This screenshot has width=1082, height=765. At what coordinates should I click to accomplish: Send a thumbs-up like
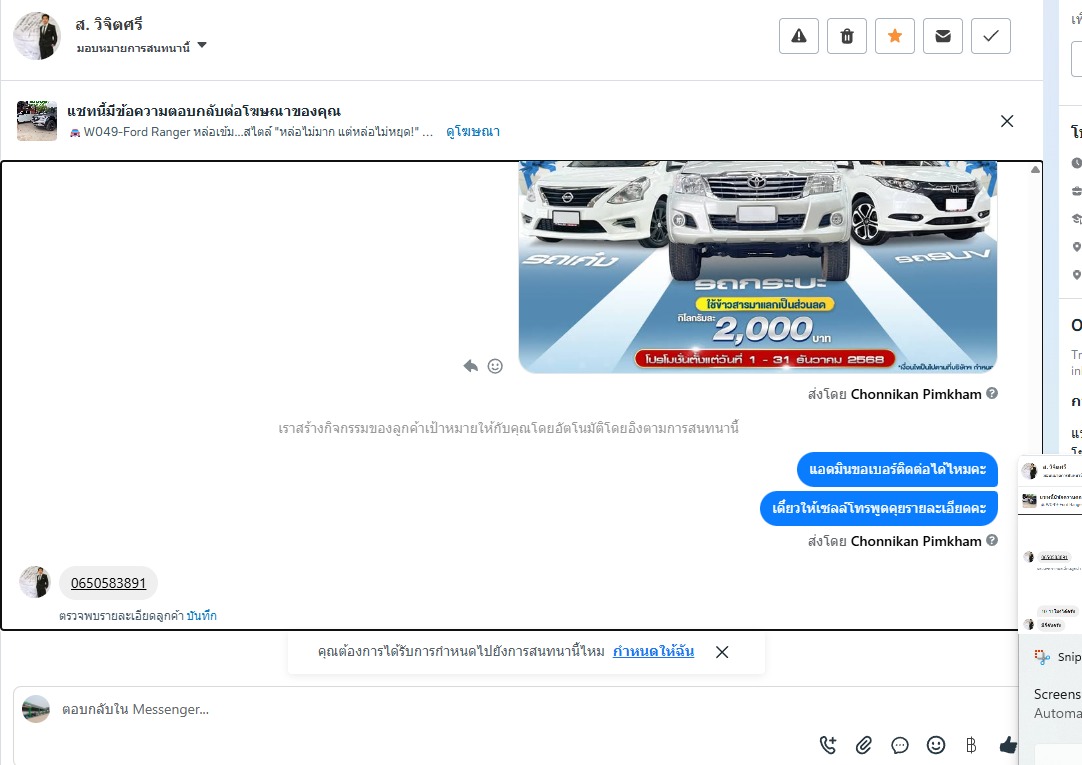click(1007, 745)
